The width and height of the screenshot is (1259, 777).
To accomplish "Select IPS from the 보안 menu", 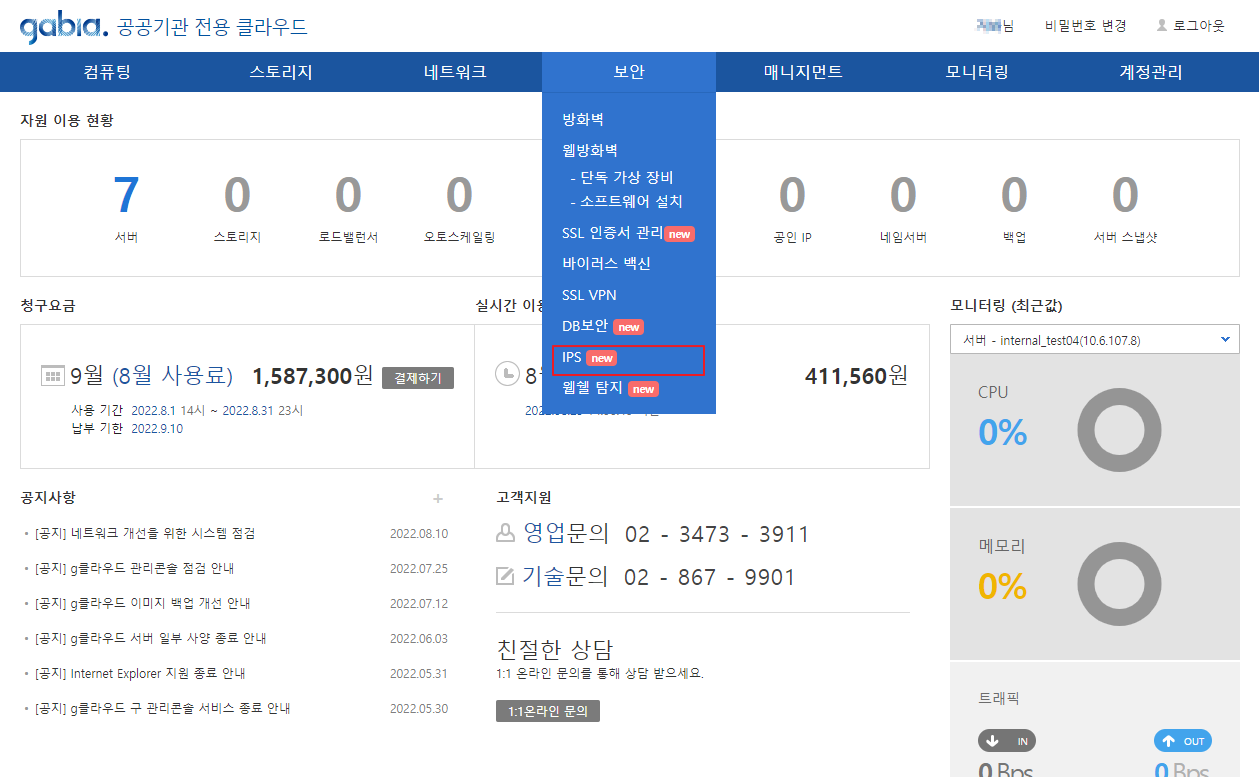I will (x=573, y=357).
